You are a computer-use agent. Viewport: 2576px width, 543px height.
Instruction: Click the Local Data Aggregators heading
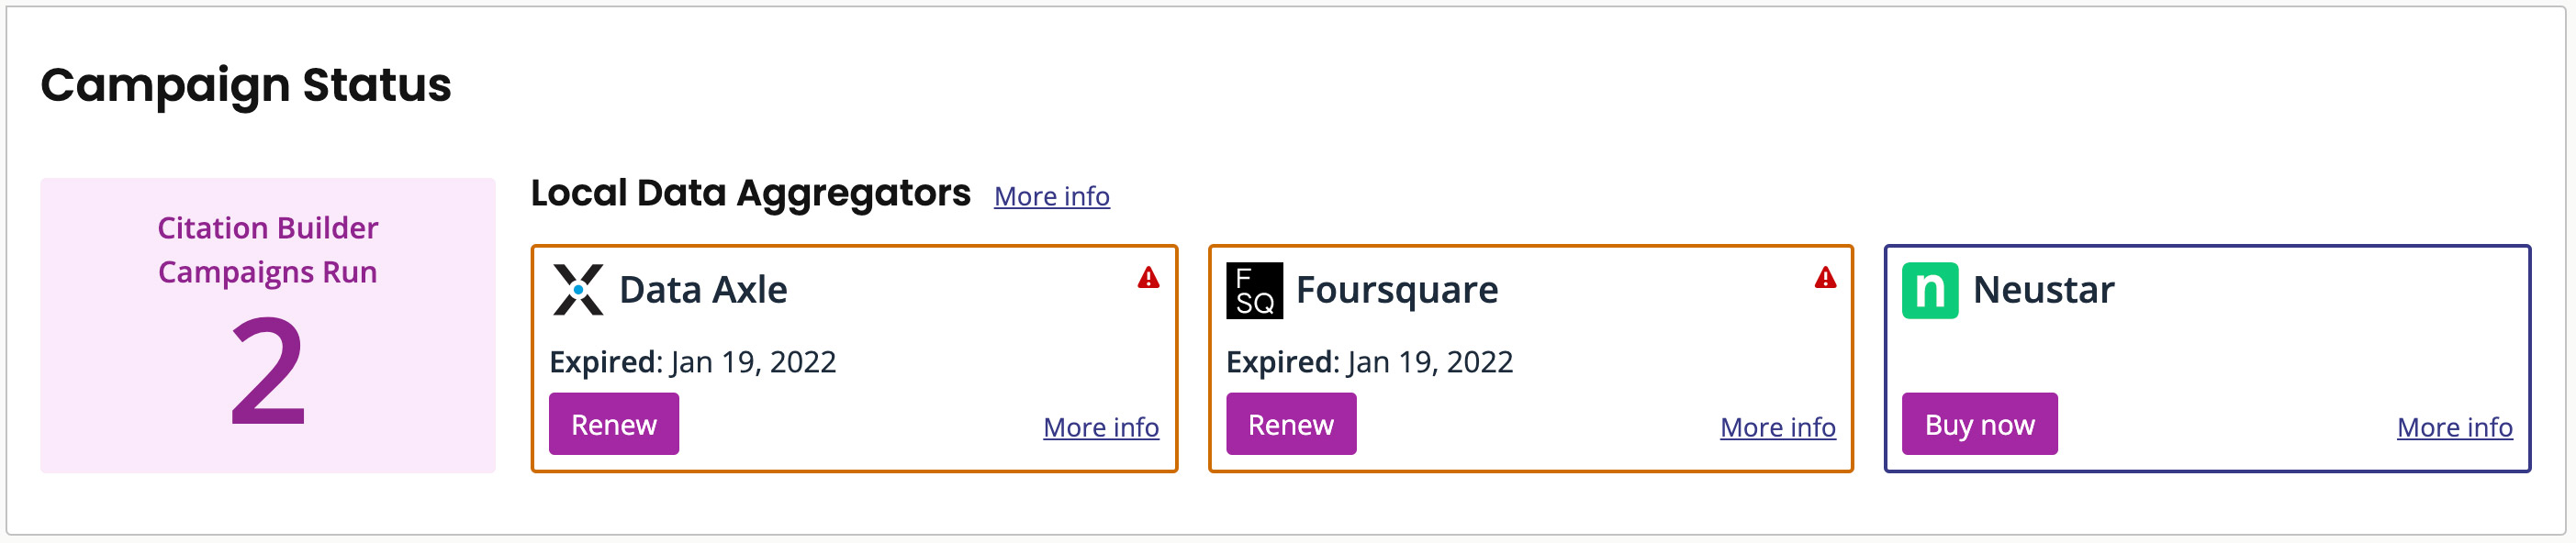coord(750,193)
